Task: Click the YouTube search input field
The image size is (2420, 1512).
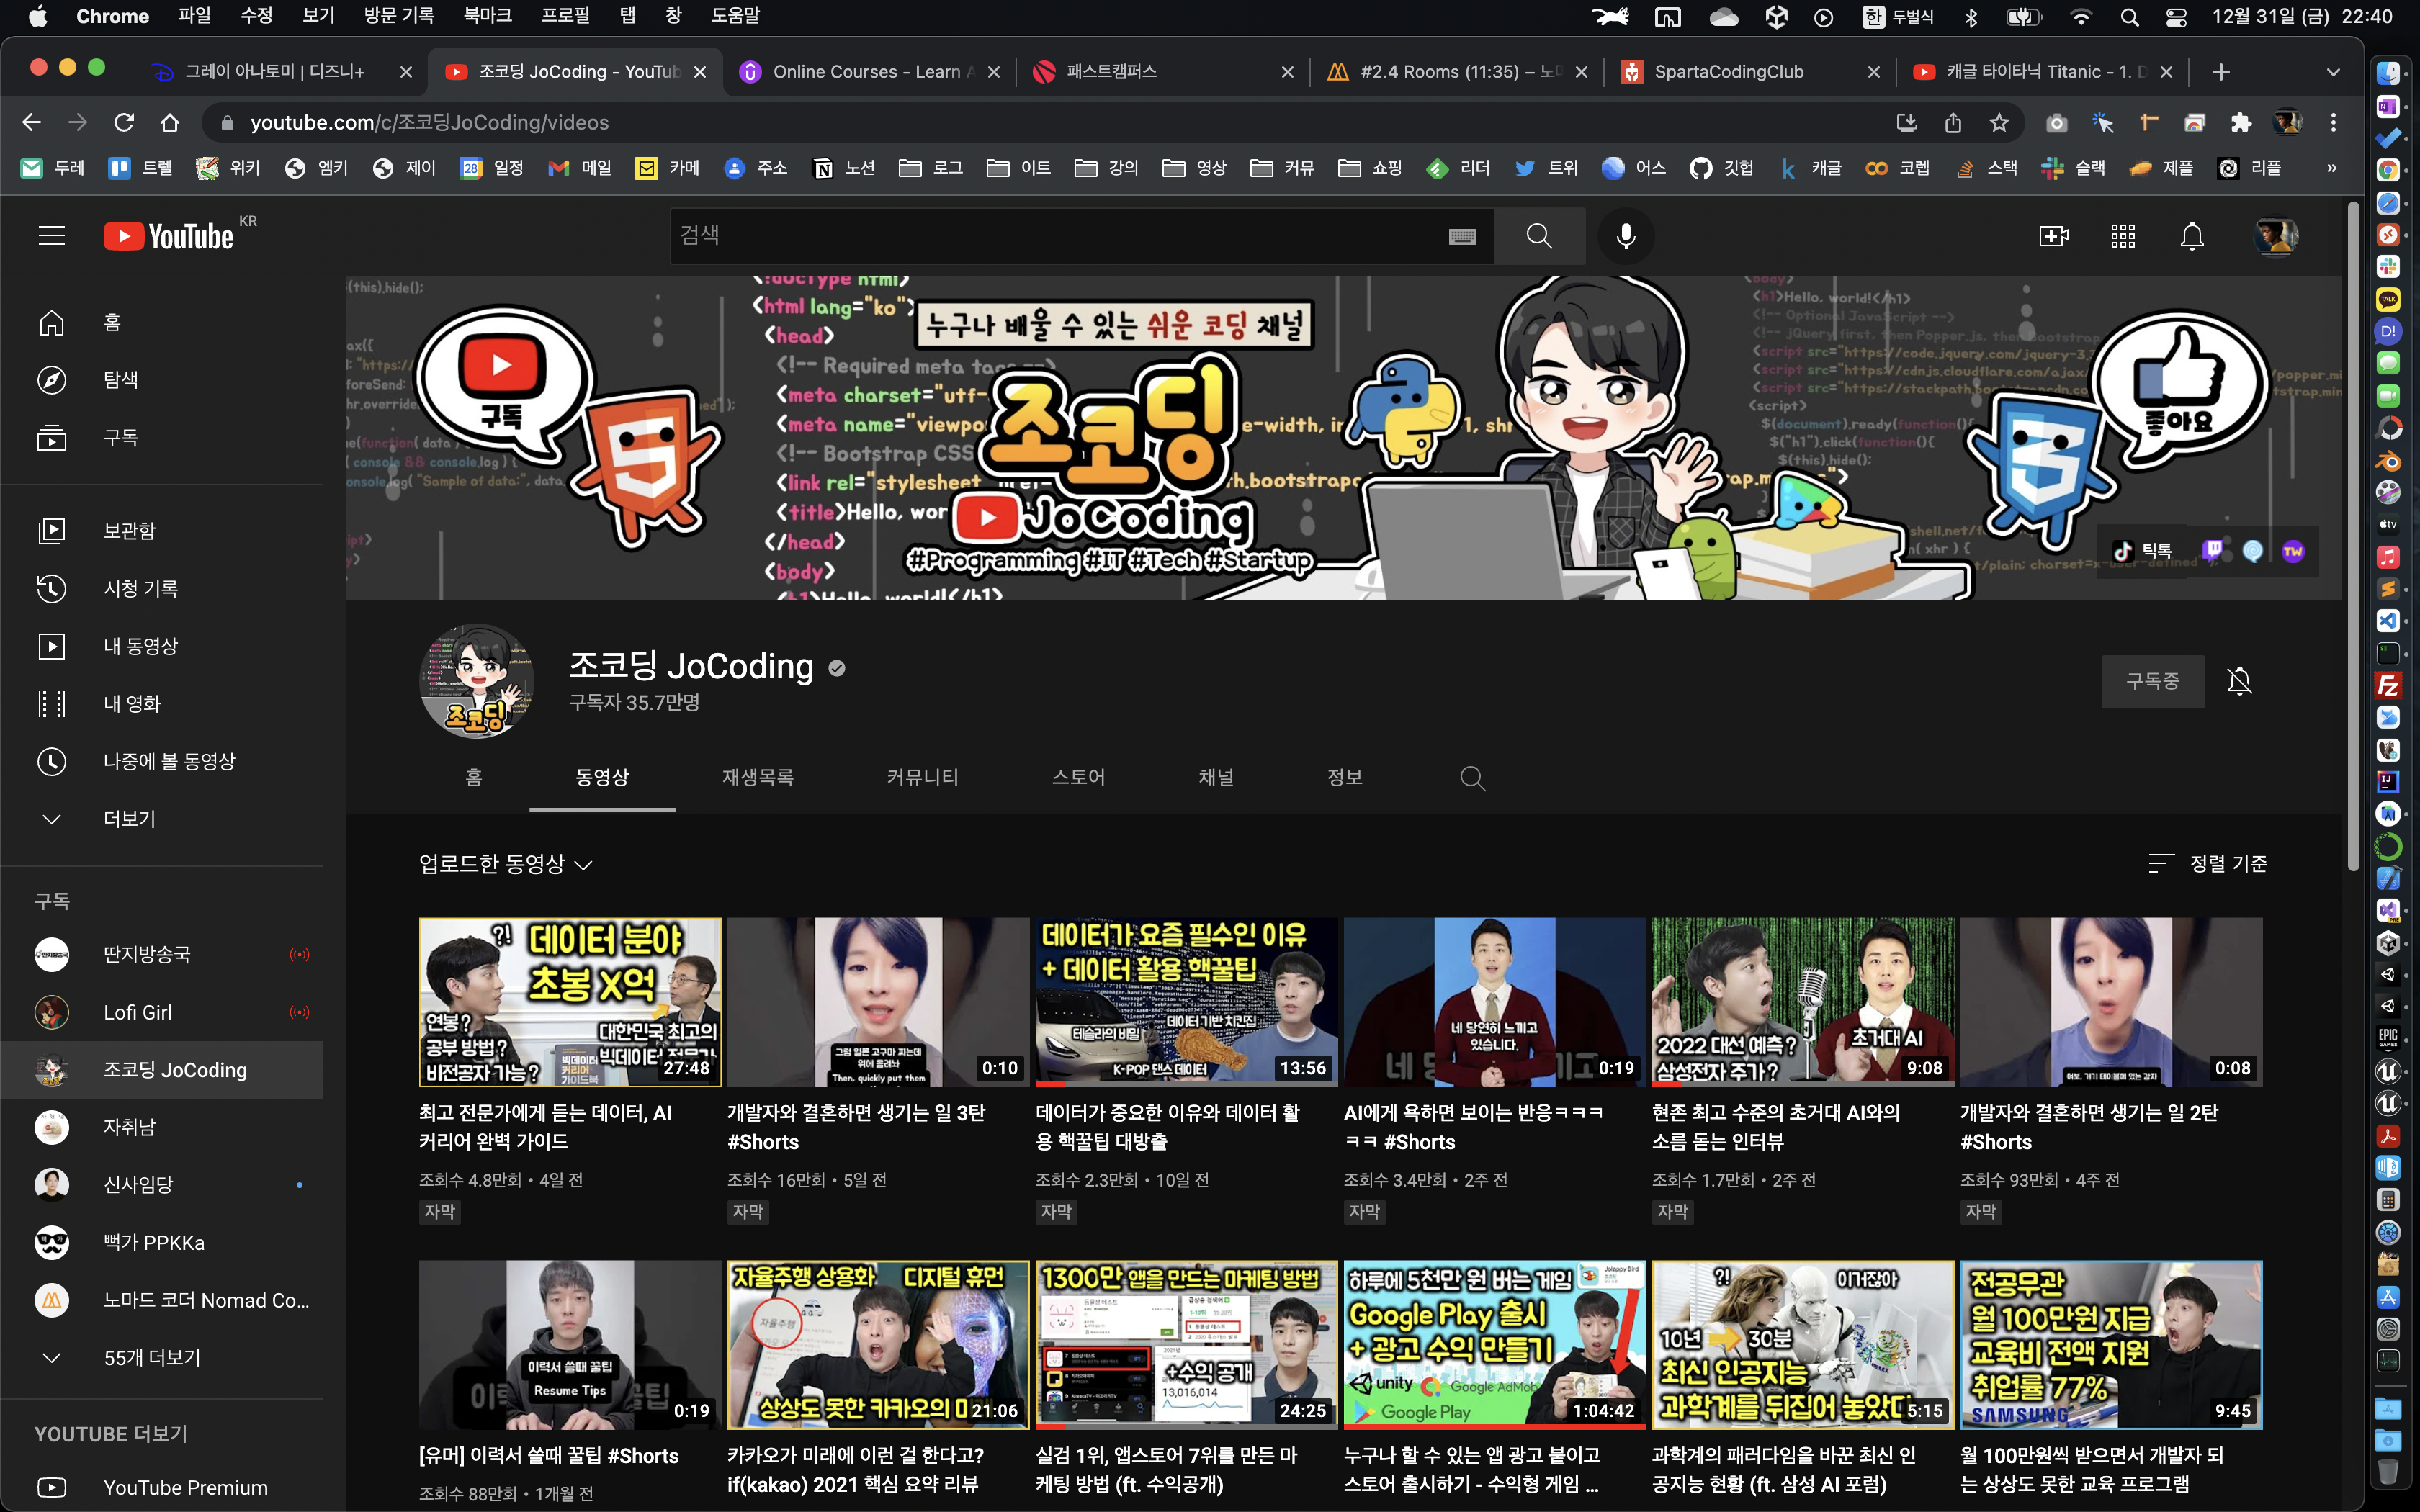Action: coord(1050,236)
